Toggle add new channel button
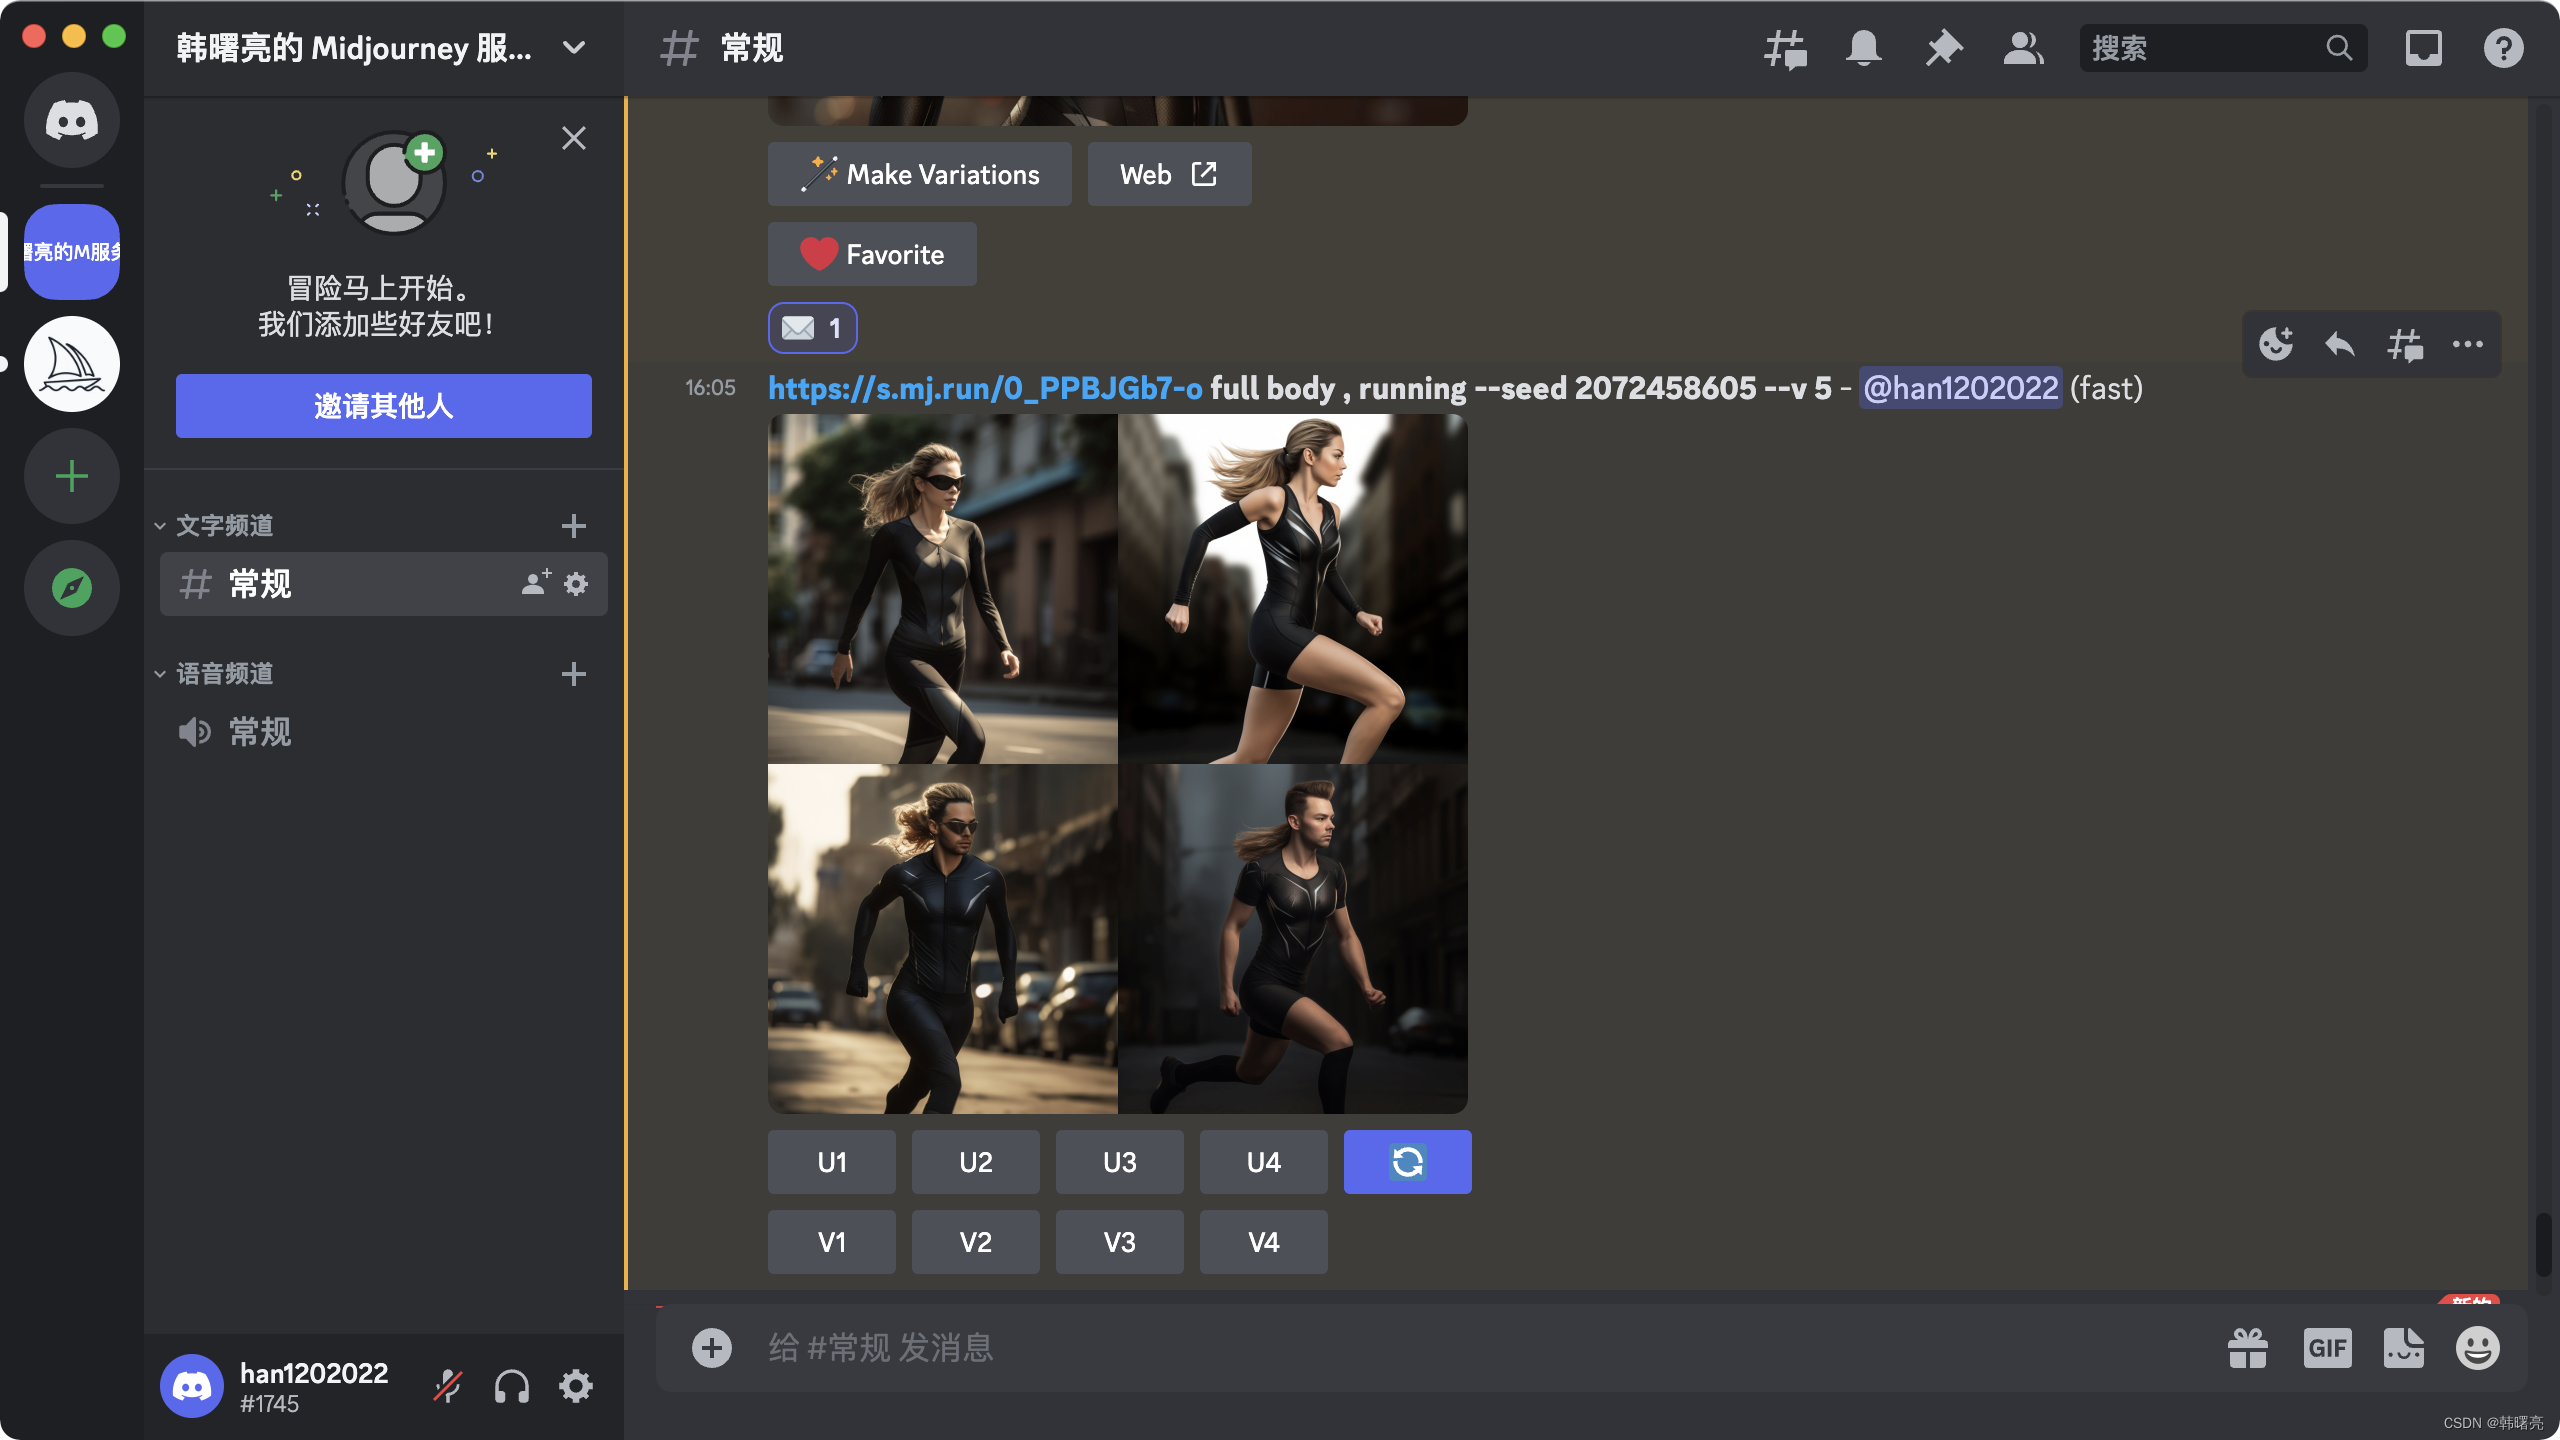This screenshot has width=2560, height=1440. tap(573, 526)
